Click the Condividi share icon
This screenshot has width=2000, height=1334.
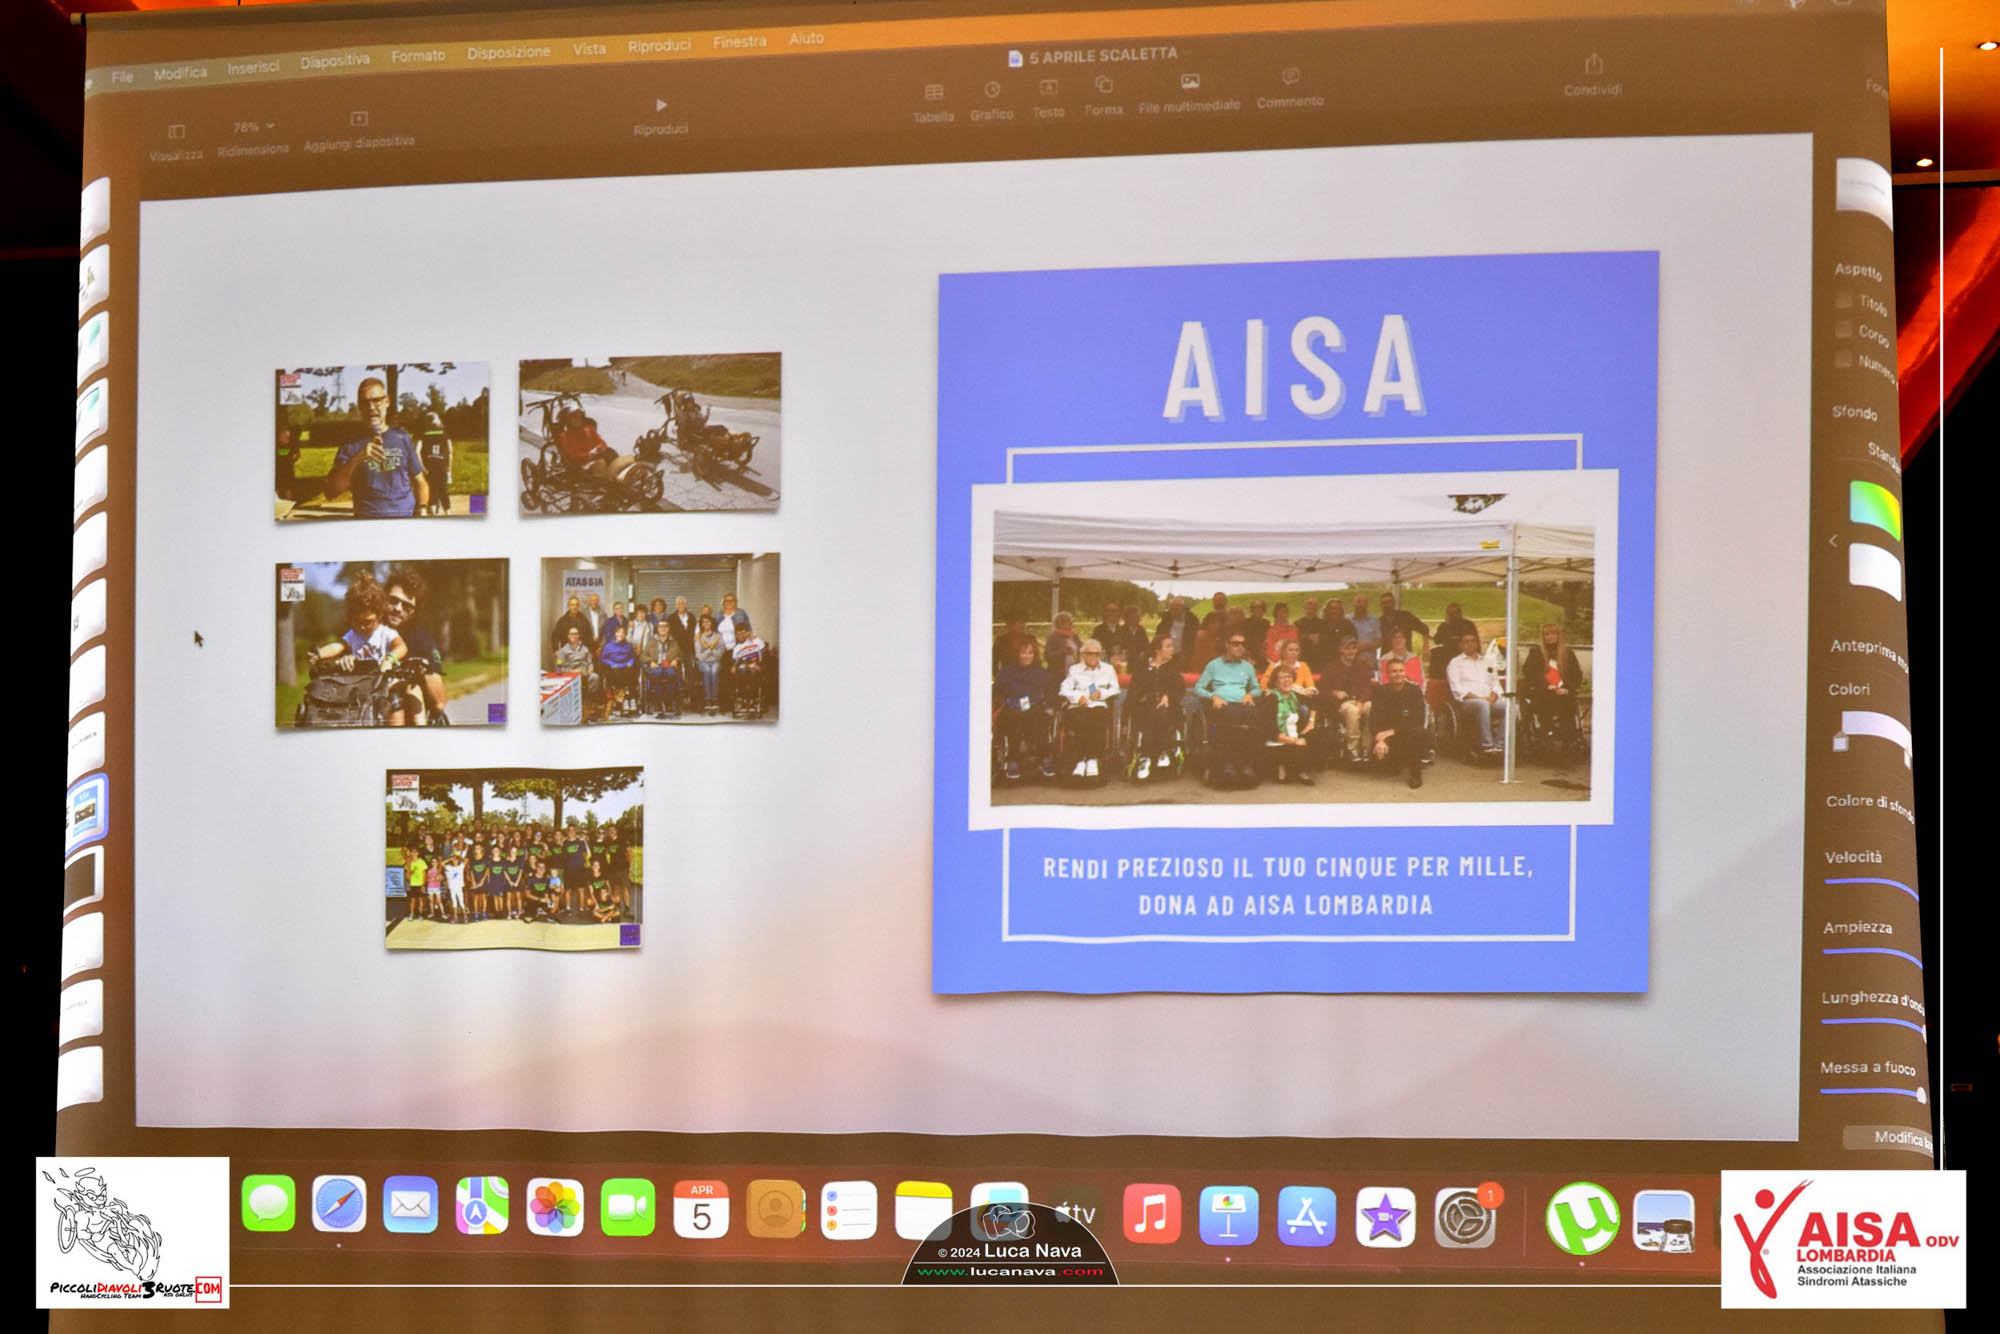click(1594, 65)
